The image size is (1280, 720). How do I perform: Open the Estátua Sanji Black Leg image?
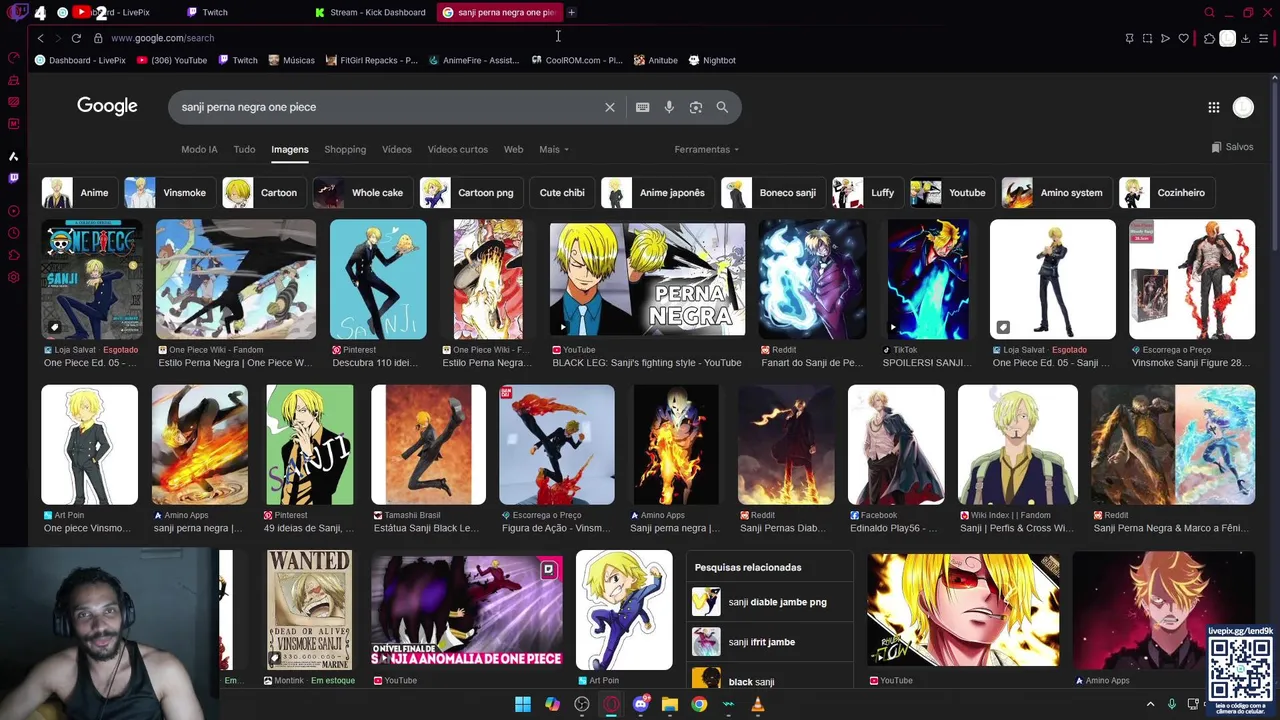pos(428,445)
